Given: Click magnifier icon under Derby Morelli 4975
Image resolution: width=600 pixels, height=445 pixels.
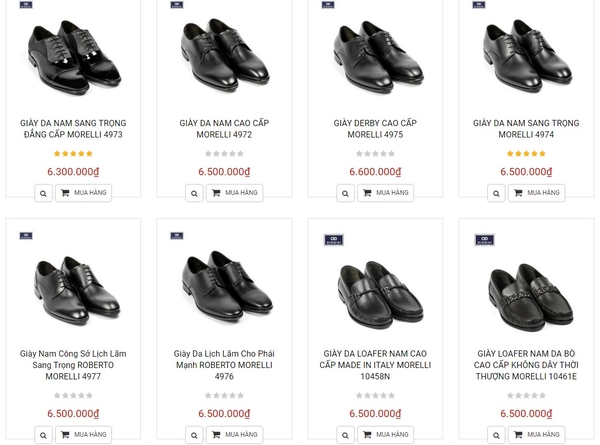Looking at the screenshot, I should pos(345,193).
